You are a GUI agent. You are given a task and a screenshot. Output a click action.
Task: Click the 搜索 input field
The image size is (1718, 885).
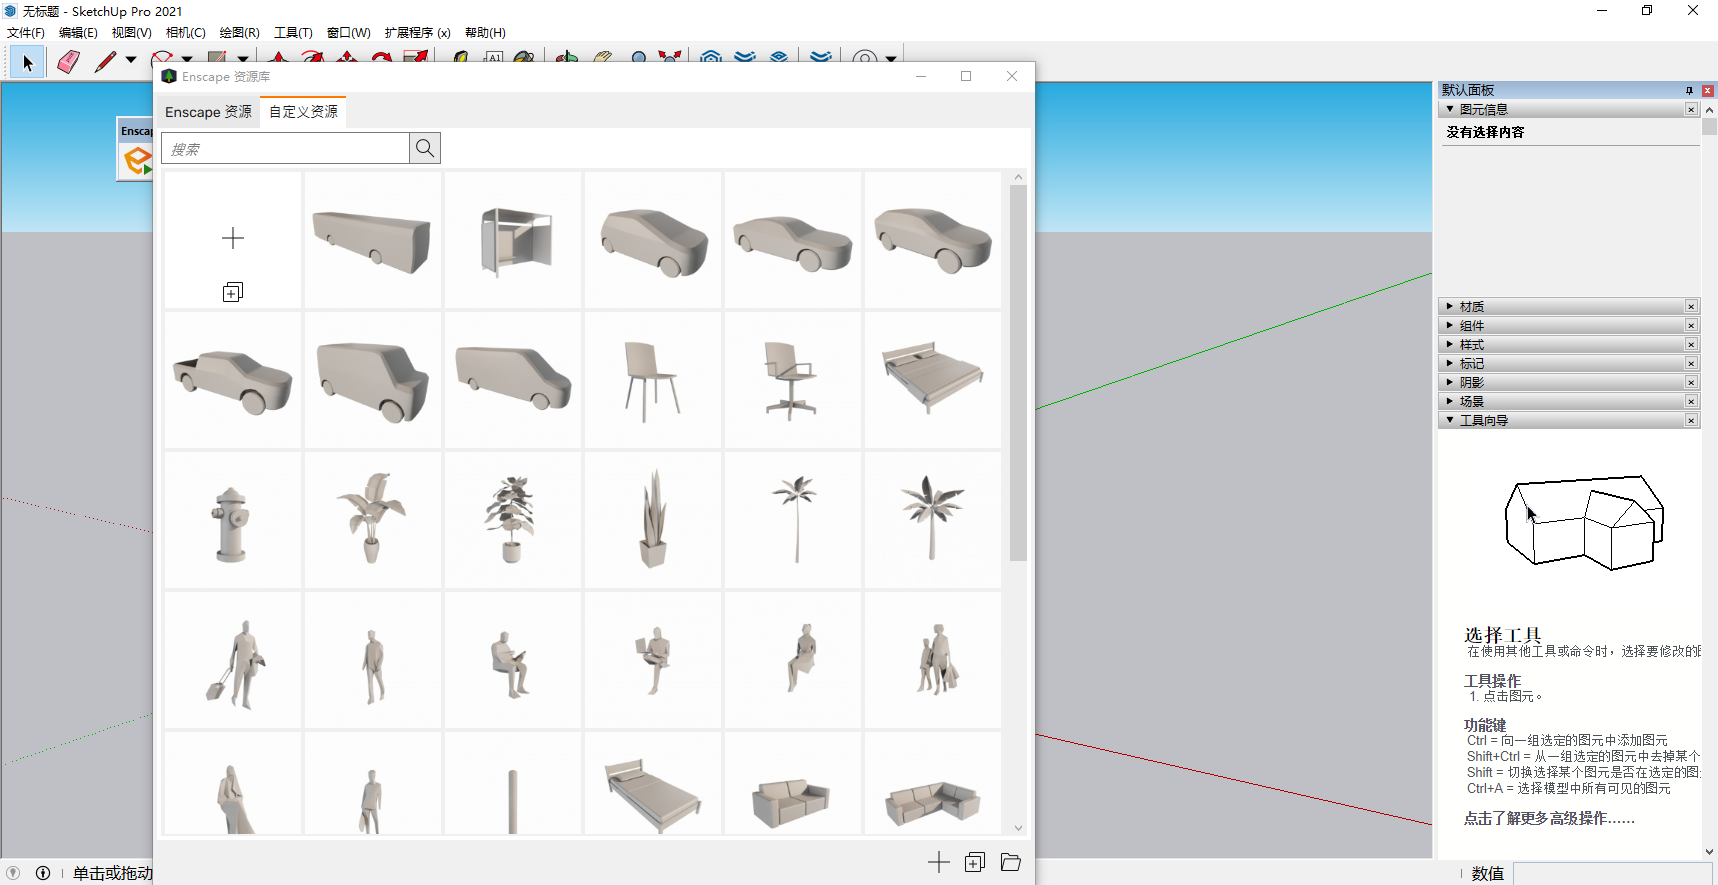point(286,149)
